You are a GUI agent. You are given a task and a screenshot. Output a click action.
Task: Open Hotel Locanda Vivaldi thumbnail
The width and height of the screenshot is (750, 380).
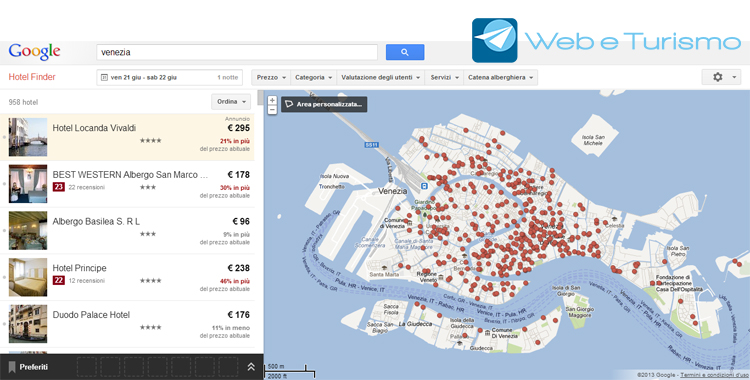pyautogui.click(x=28, y=137)
